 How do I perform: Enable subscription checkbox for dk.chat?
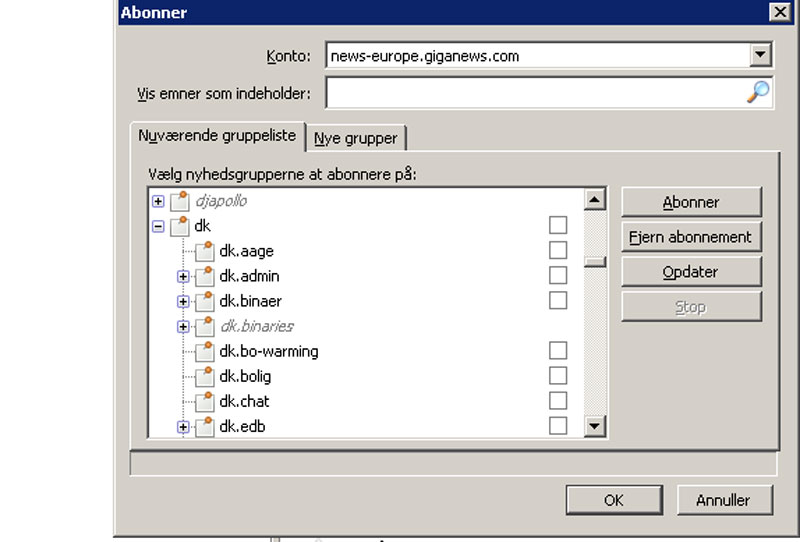click(558, 401)
